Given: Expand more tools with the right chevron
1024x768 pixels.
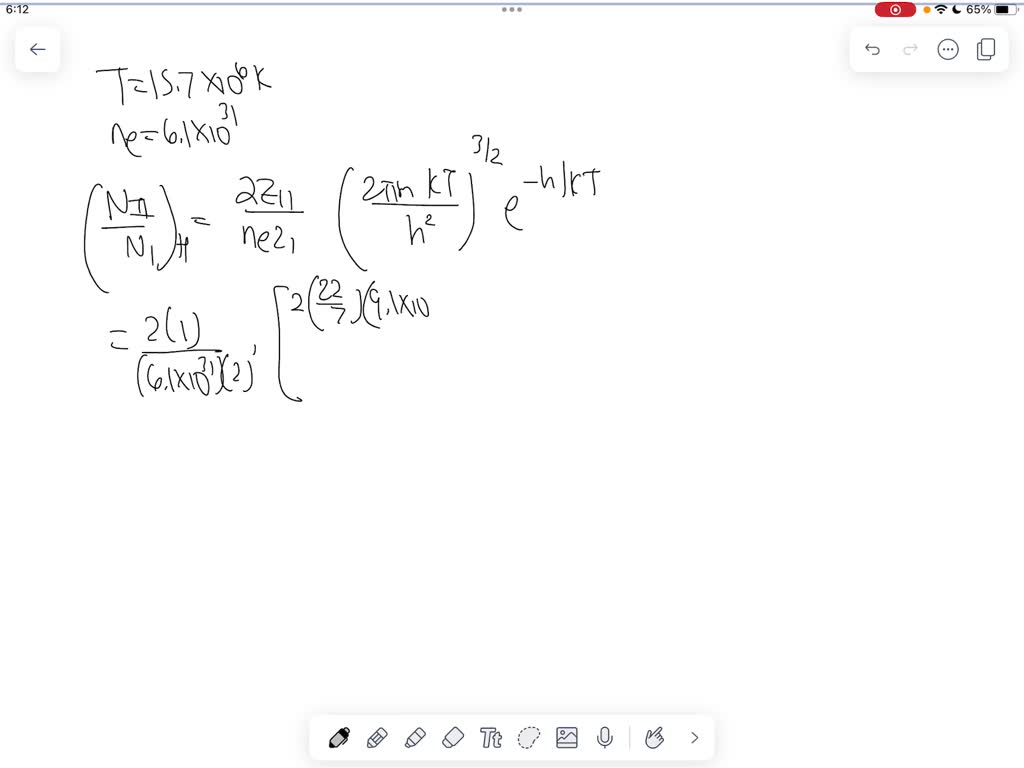Looking at the screenshot, I should pyautogui.click(x=694, y=737).
